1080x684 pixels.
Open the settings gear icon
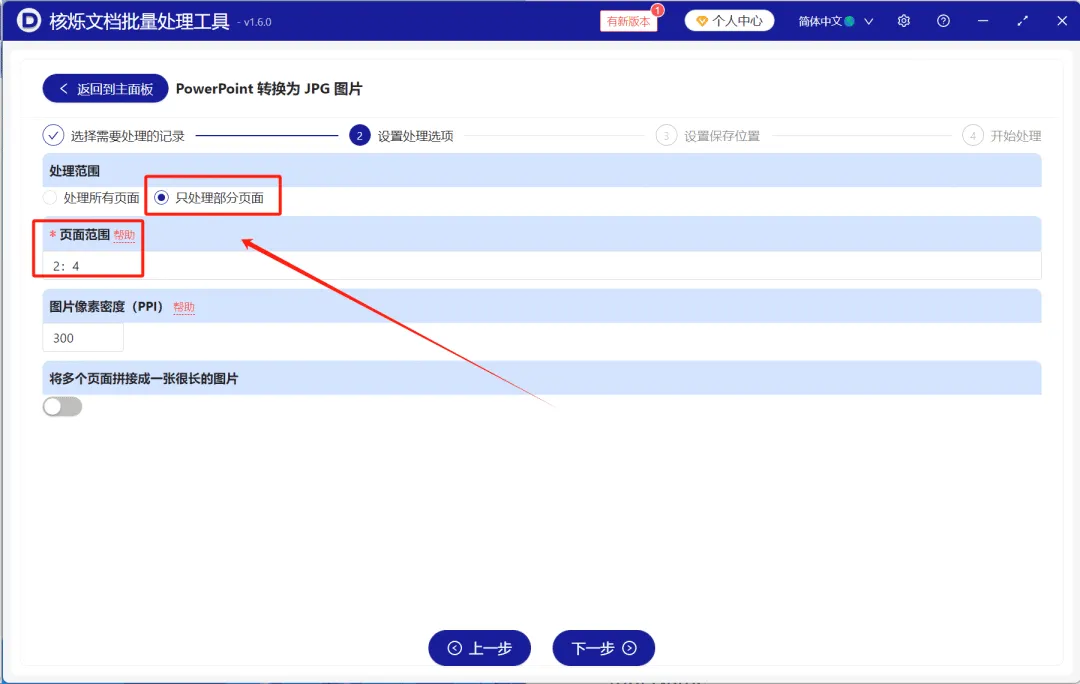click(x=904, y=21)
